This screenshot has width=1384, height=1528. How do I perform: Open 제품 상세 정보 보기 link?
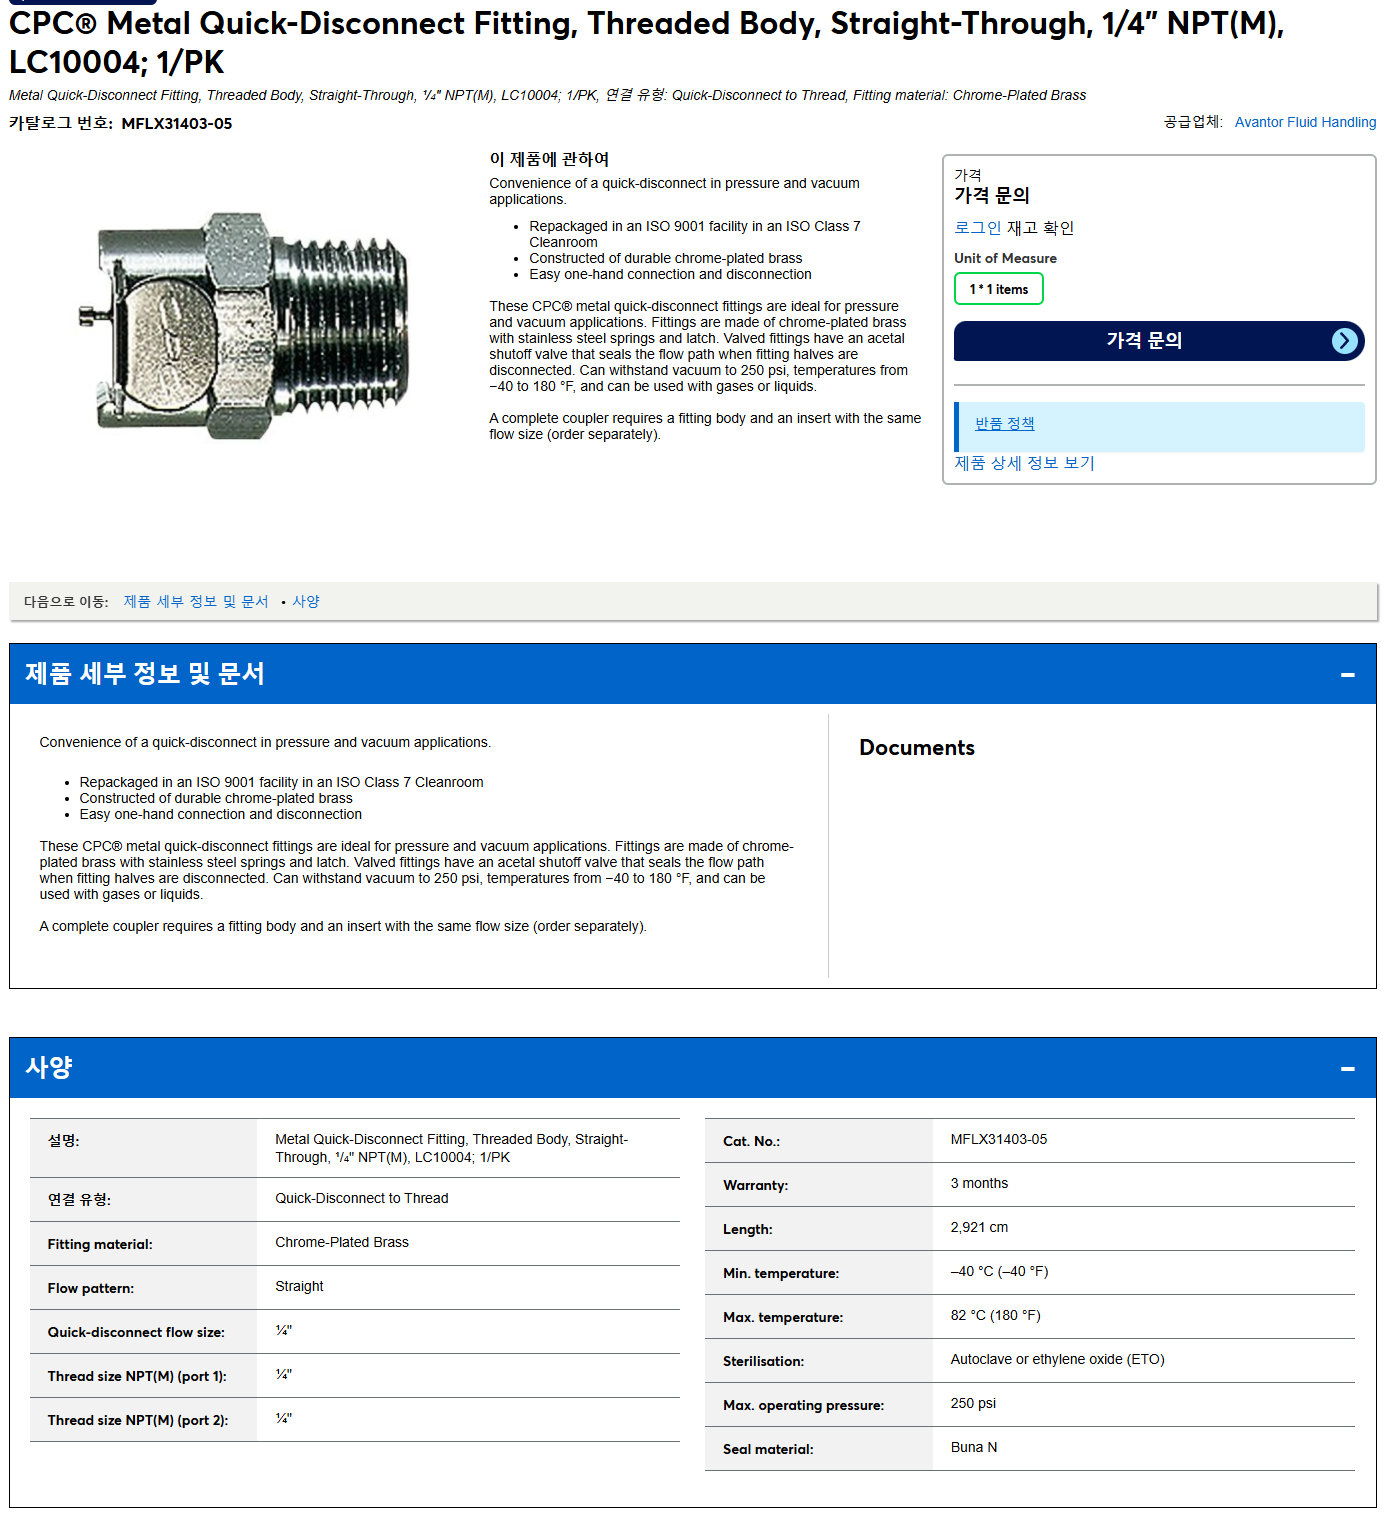pos(1024,463)
